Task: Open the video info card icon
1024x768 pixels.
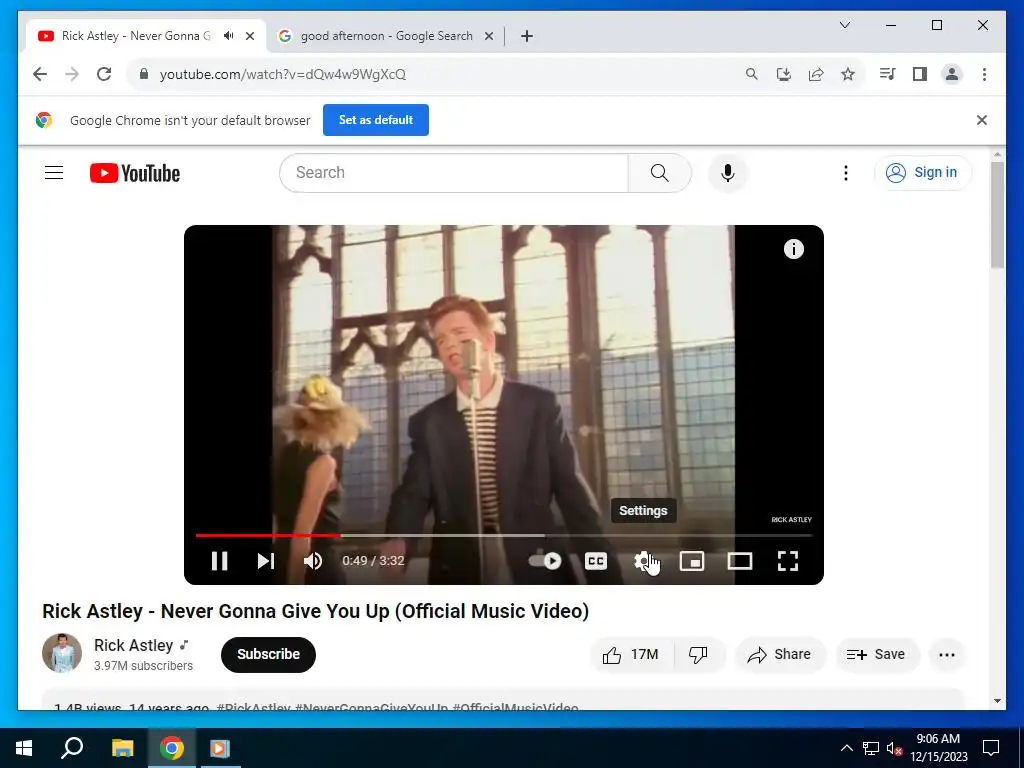Action: tap(793, 249)
